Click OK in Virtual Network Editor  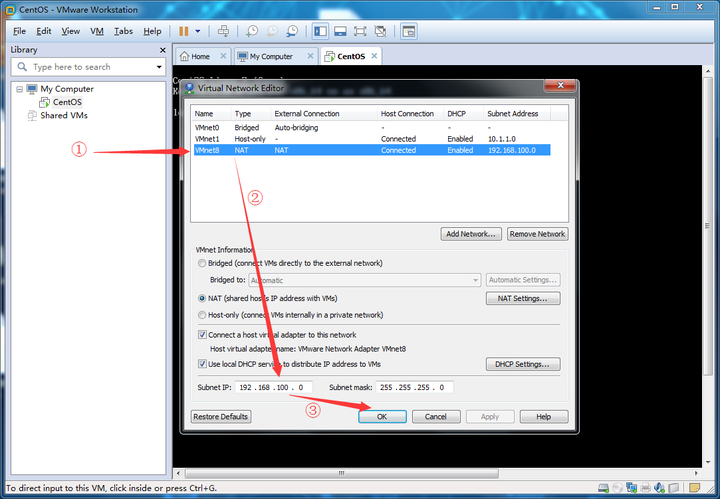[382, 417]
